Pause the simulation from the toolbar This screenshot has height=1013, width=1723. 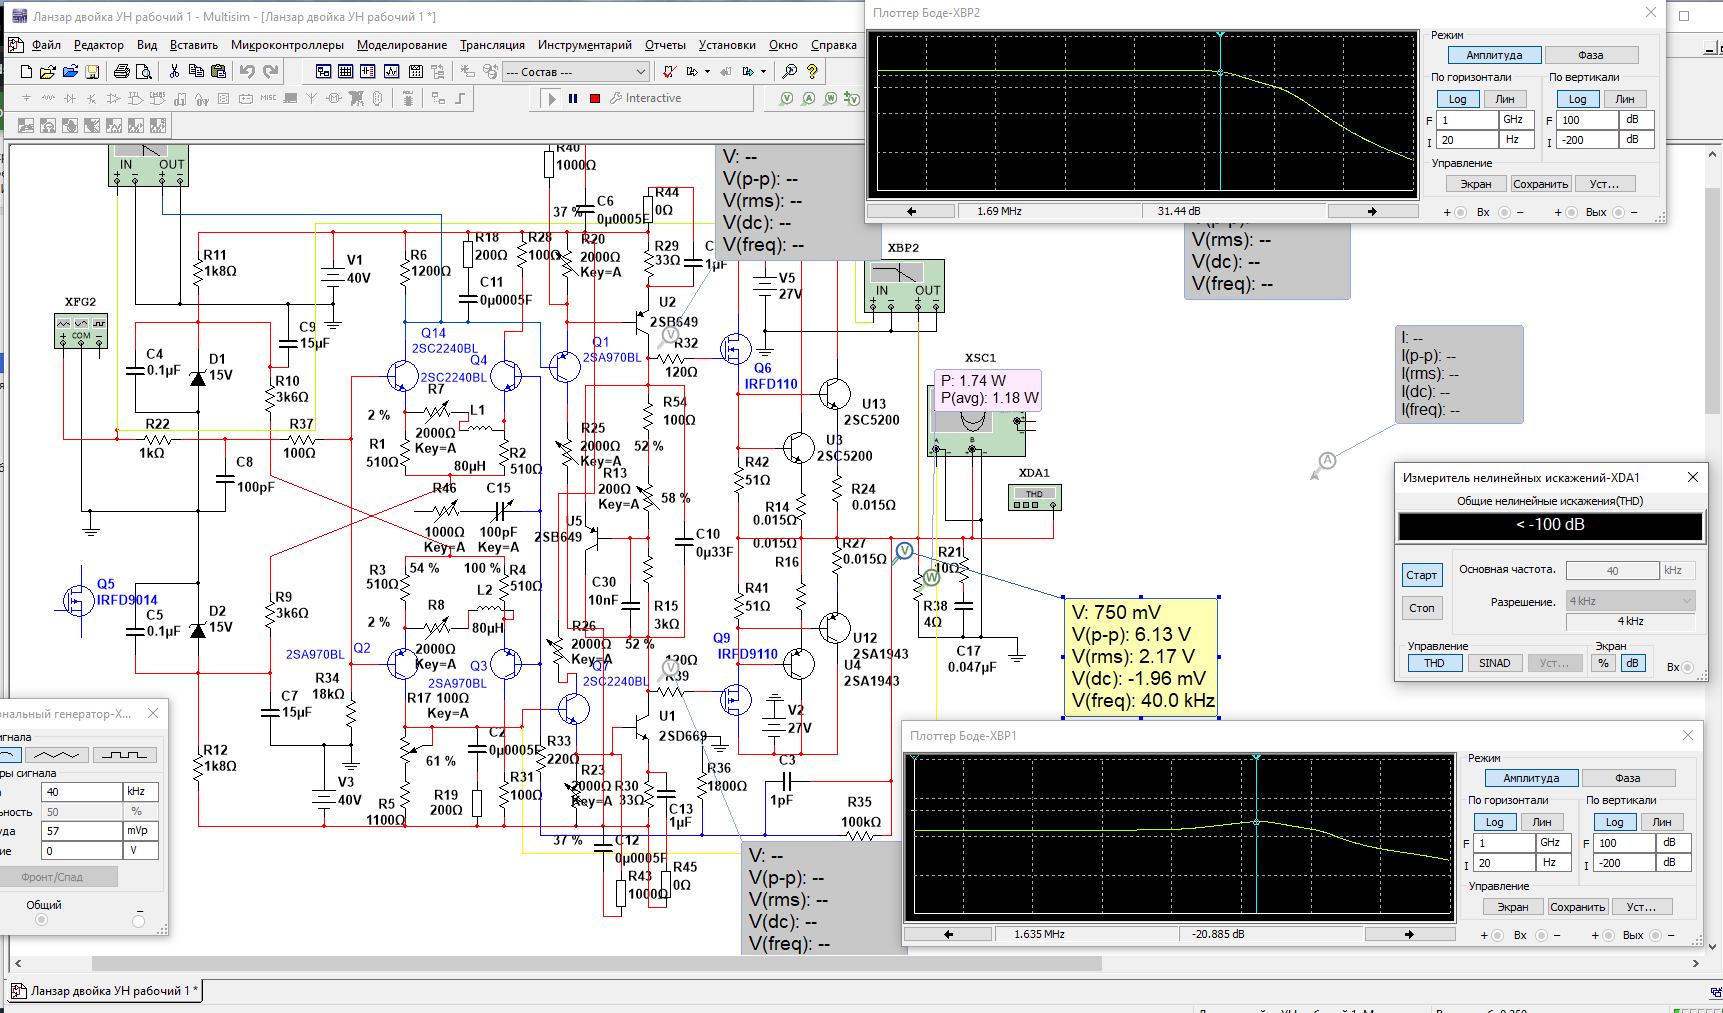[x=573, y=98]
